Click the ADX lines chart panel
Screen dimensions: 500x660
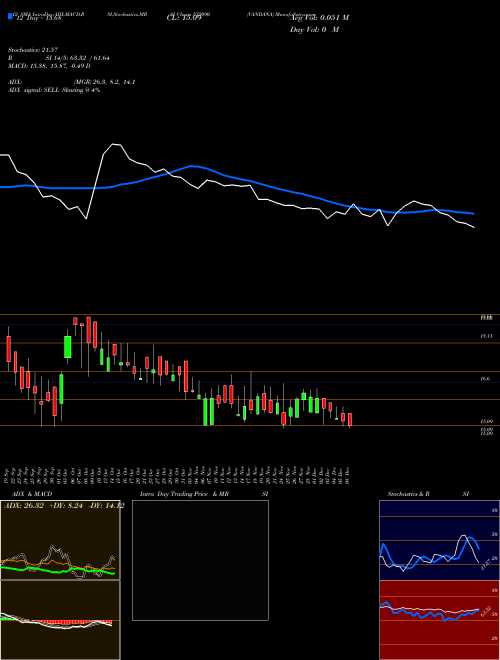point(60,540)
